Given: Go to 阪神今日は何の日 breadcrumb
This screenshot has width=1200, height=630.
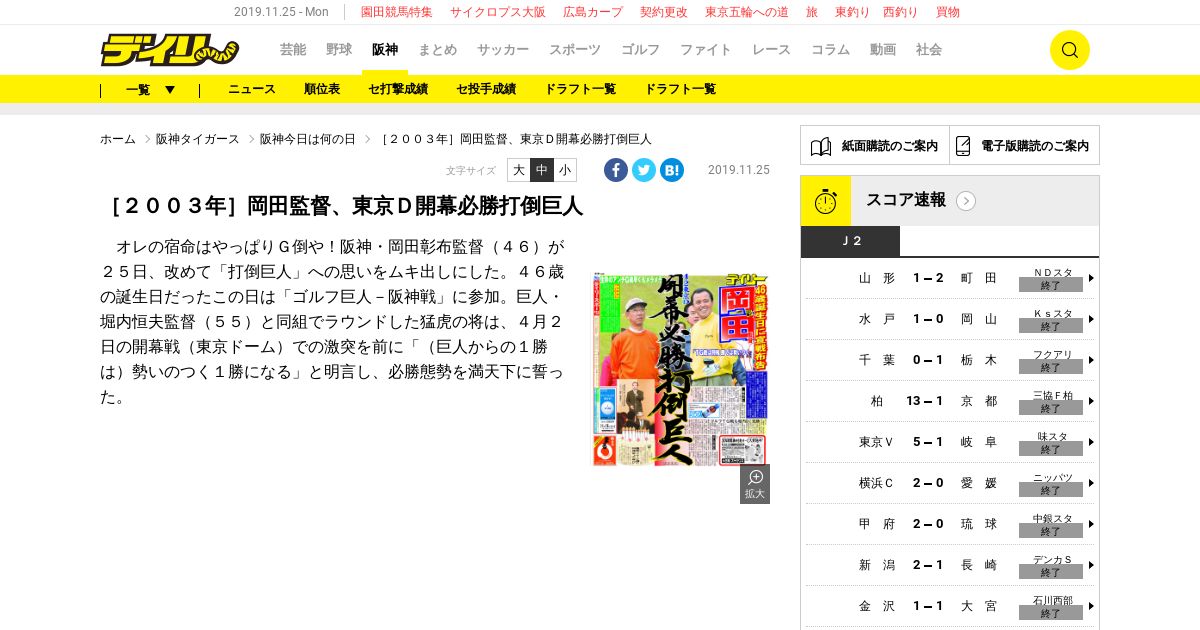Looking at the screenshot, I should (308, 139).
